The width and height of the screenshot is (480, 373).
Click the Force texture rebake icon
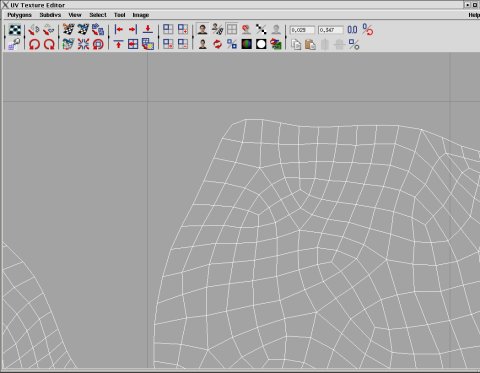click(276, 44)
